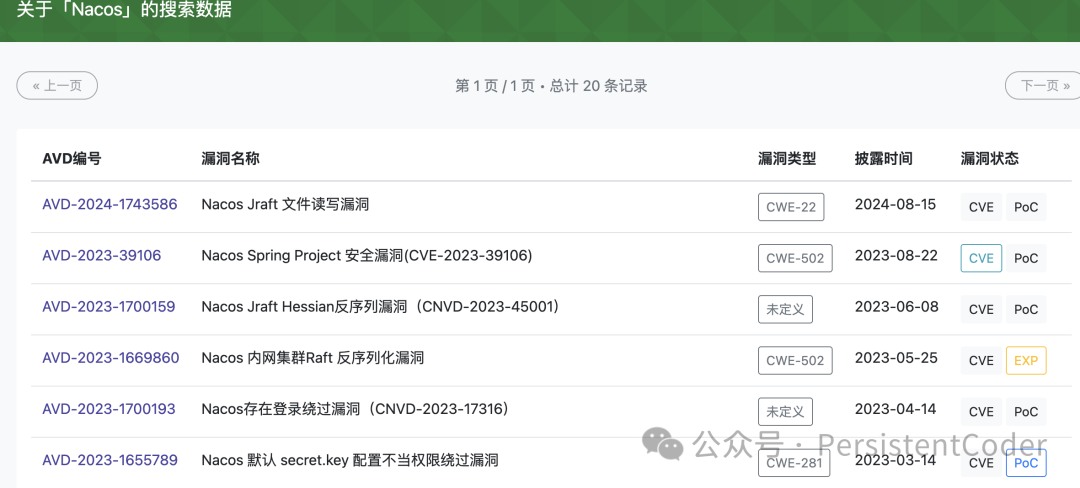The image size is (1080, 488).
Task: Go to previous page with 上一页 button
Action: coord(57,85)
